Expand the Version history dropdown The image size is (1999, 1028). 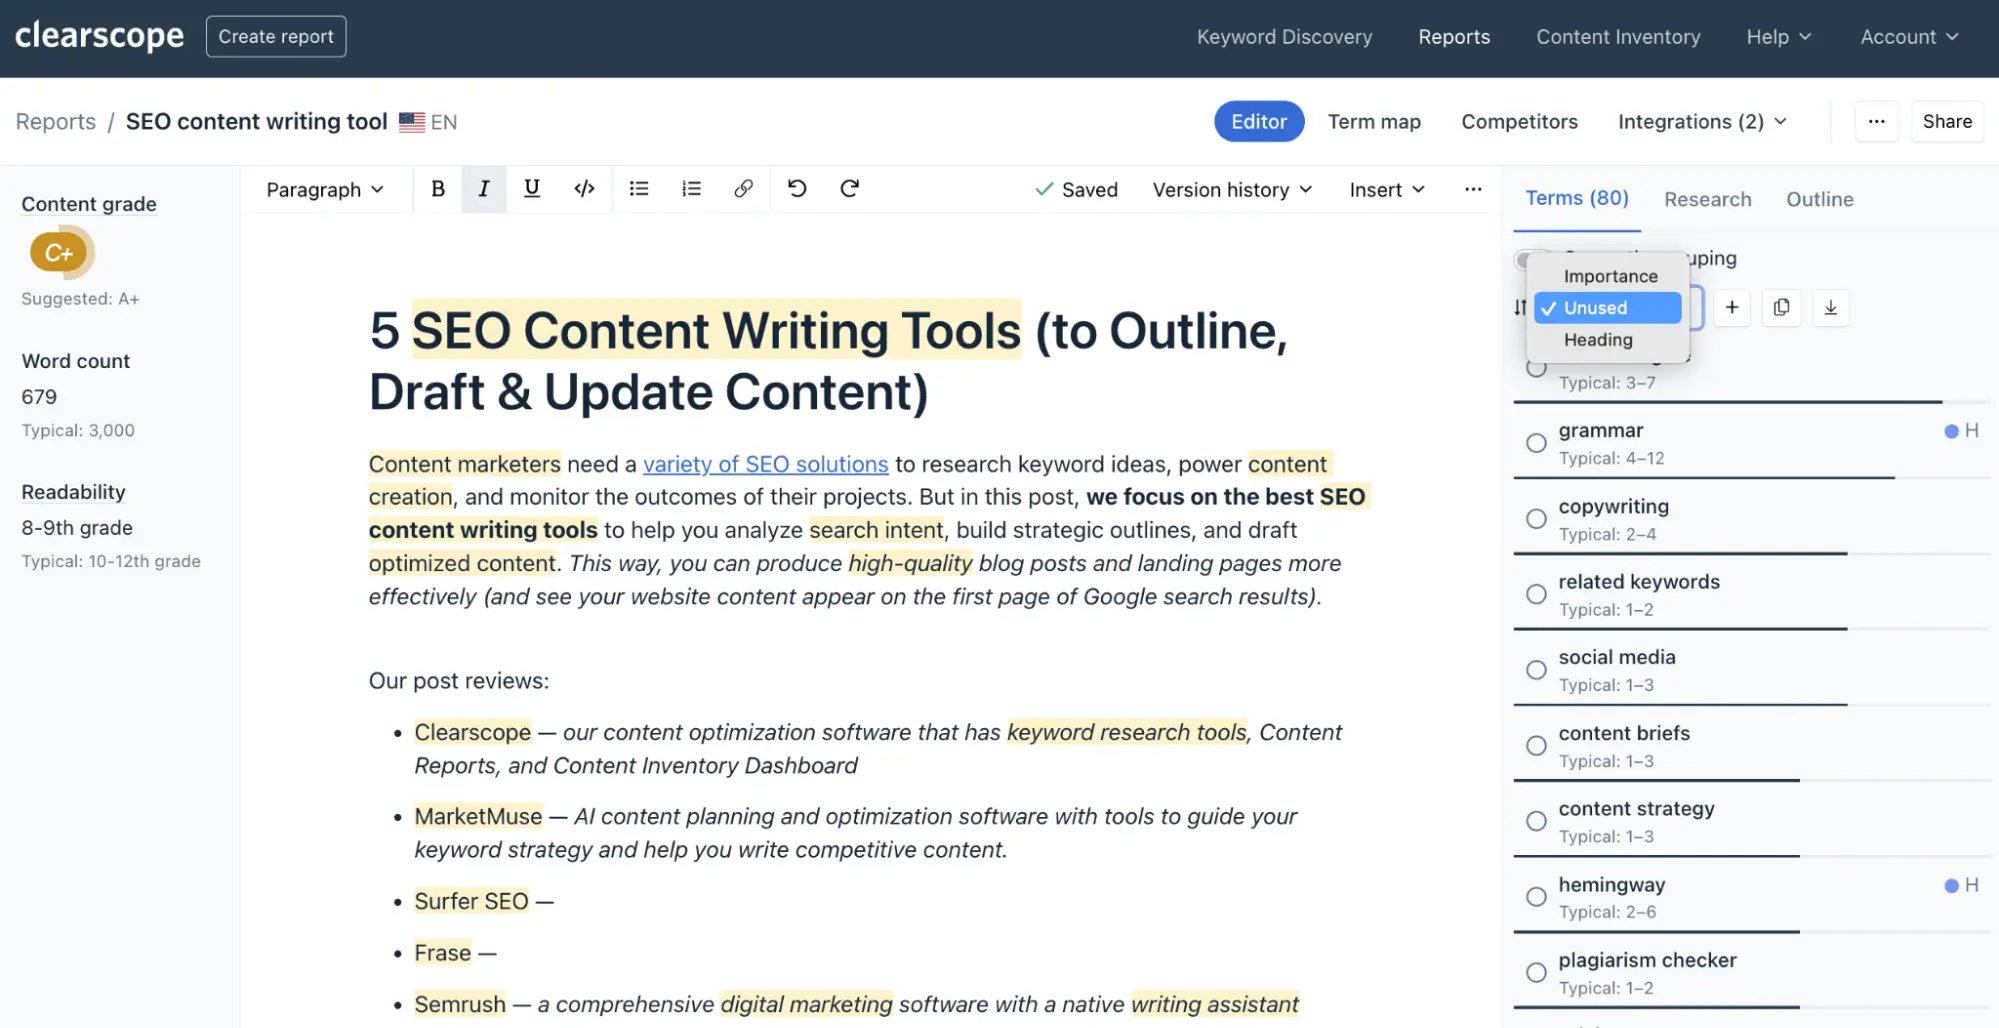click(x=1232, y=190)
